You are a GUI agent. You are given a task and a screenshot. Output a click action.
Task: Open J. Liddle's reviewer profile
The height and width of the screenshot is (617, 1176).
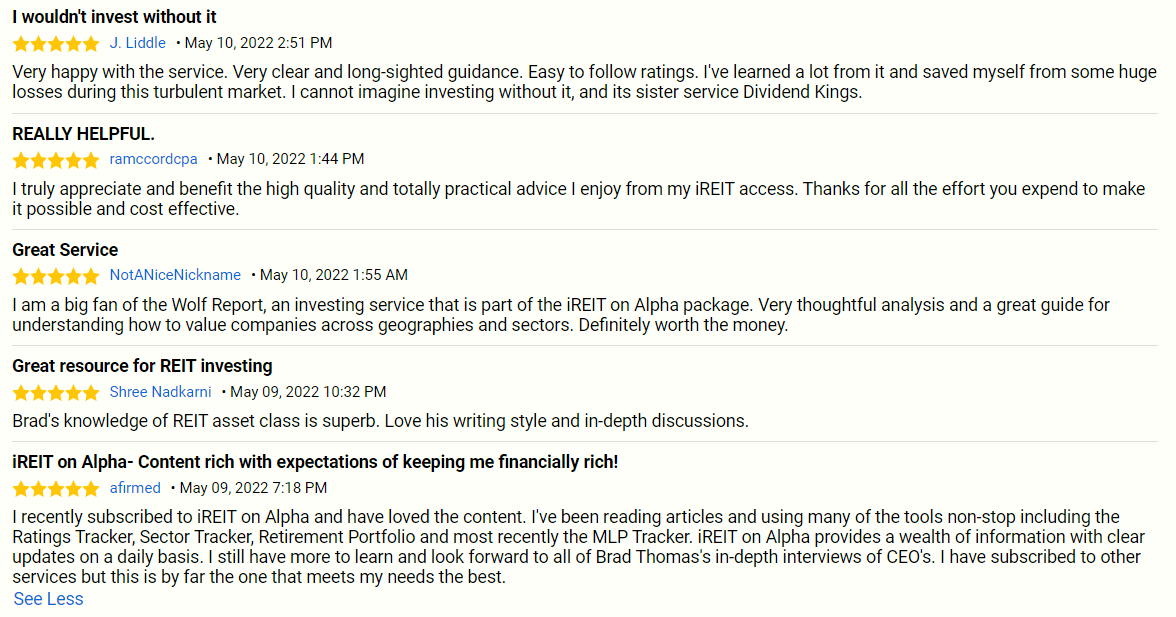click(138, 43)
